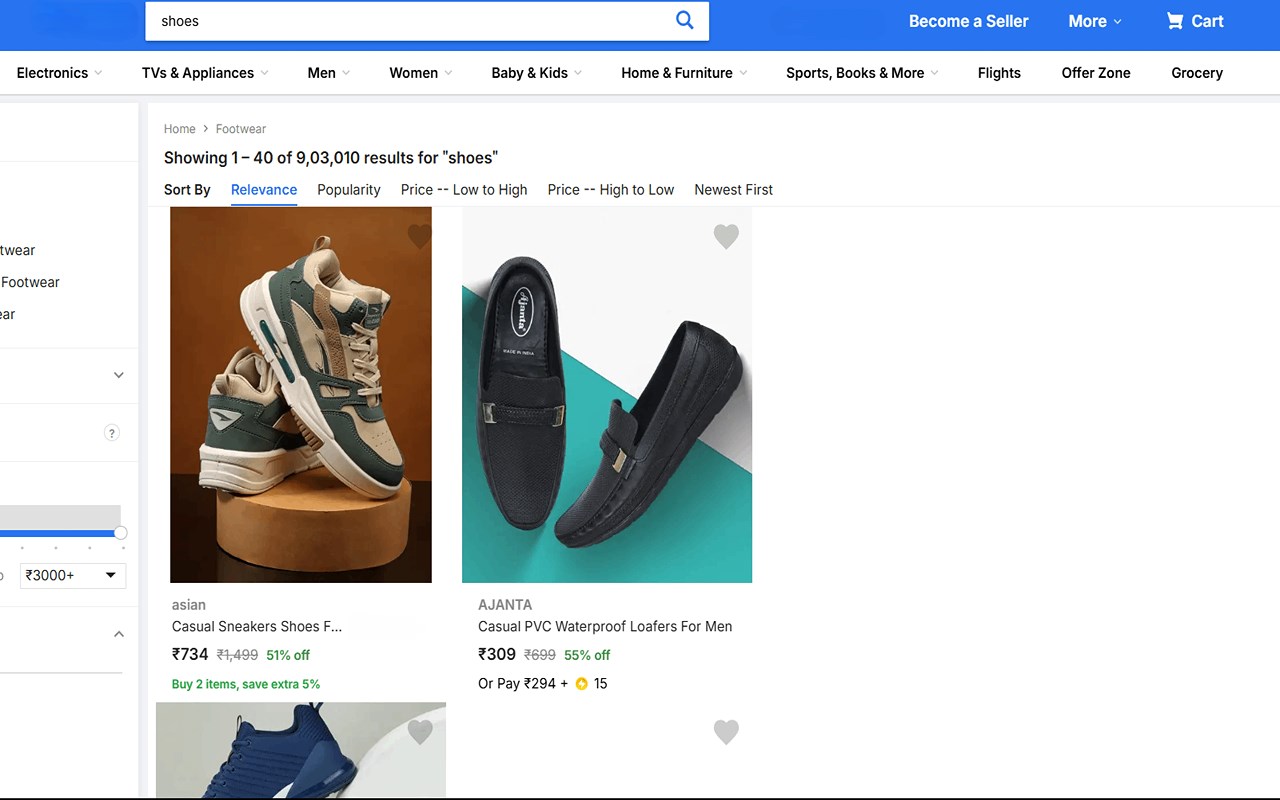Click the ₹734 price
Screen dimensions: 1280x800
[190, 655]
